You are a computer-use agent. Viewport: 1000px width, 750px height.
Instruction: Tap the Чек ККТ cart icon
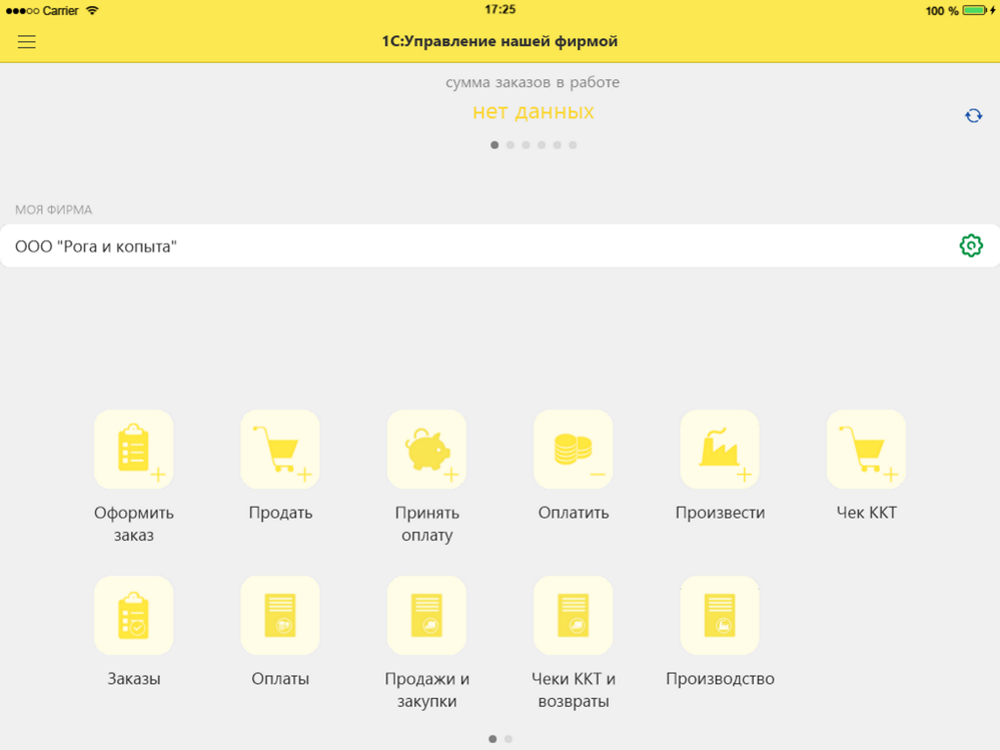click(866, 449)
